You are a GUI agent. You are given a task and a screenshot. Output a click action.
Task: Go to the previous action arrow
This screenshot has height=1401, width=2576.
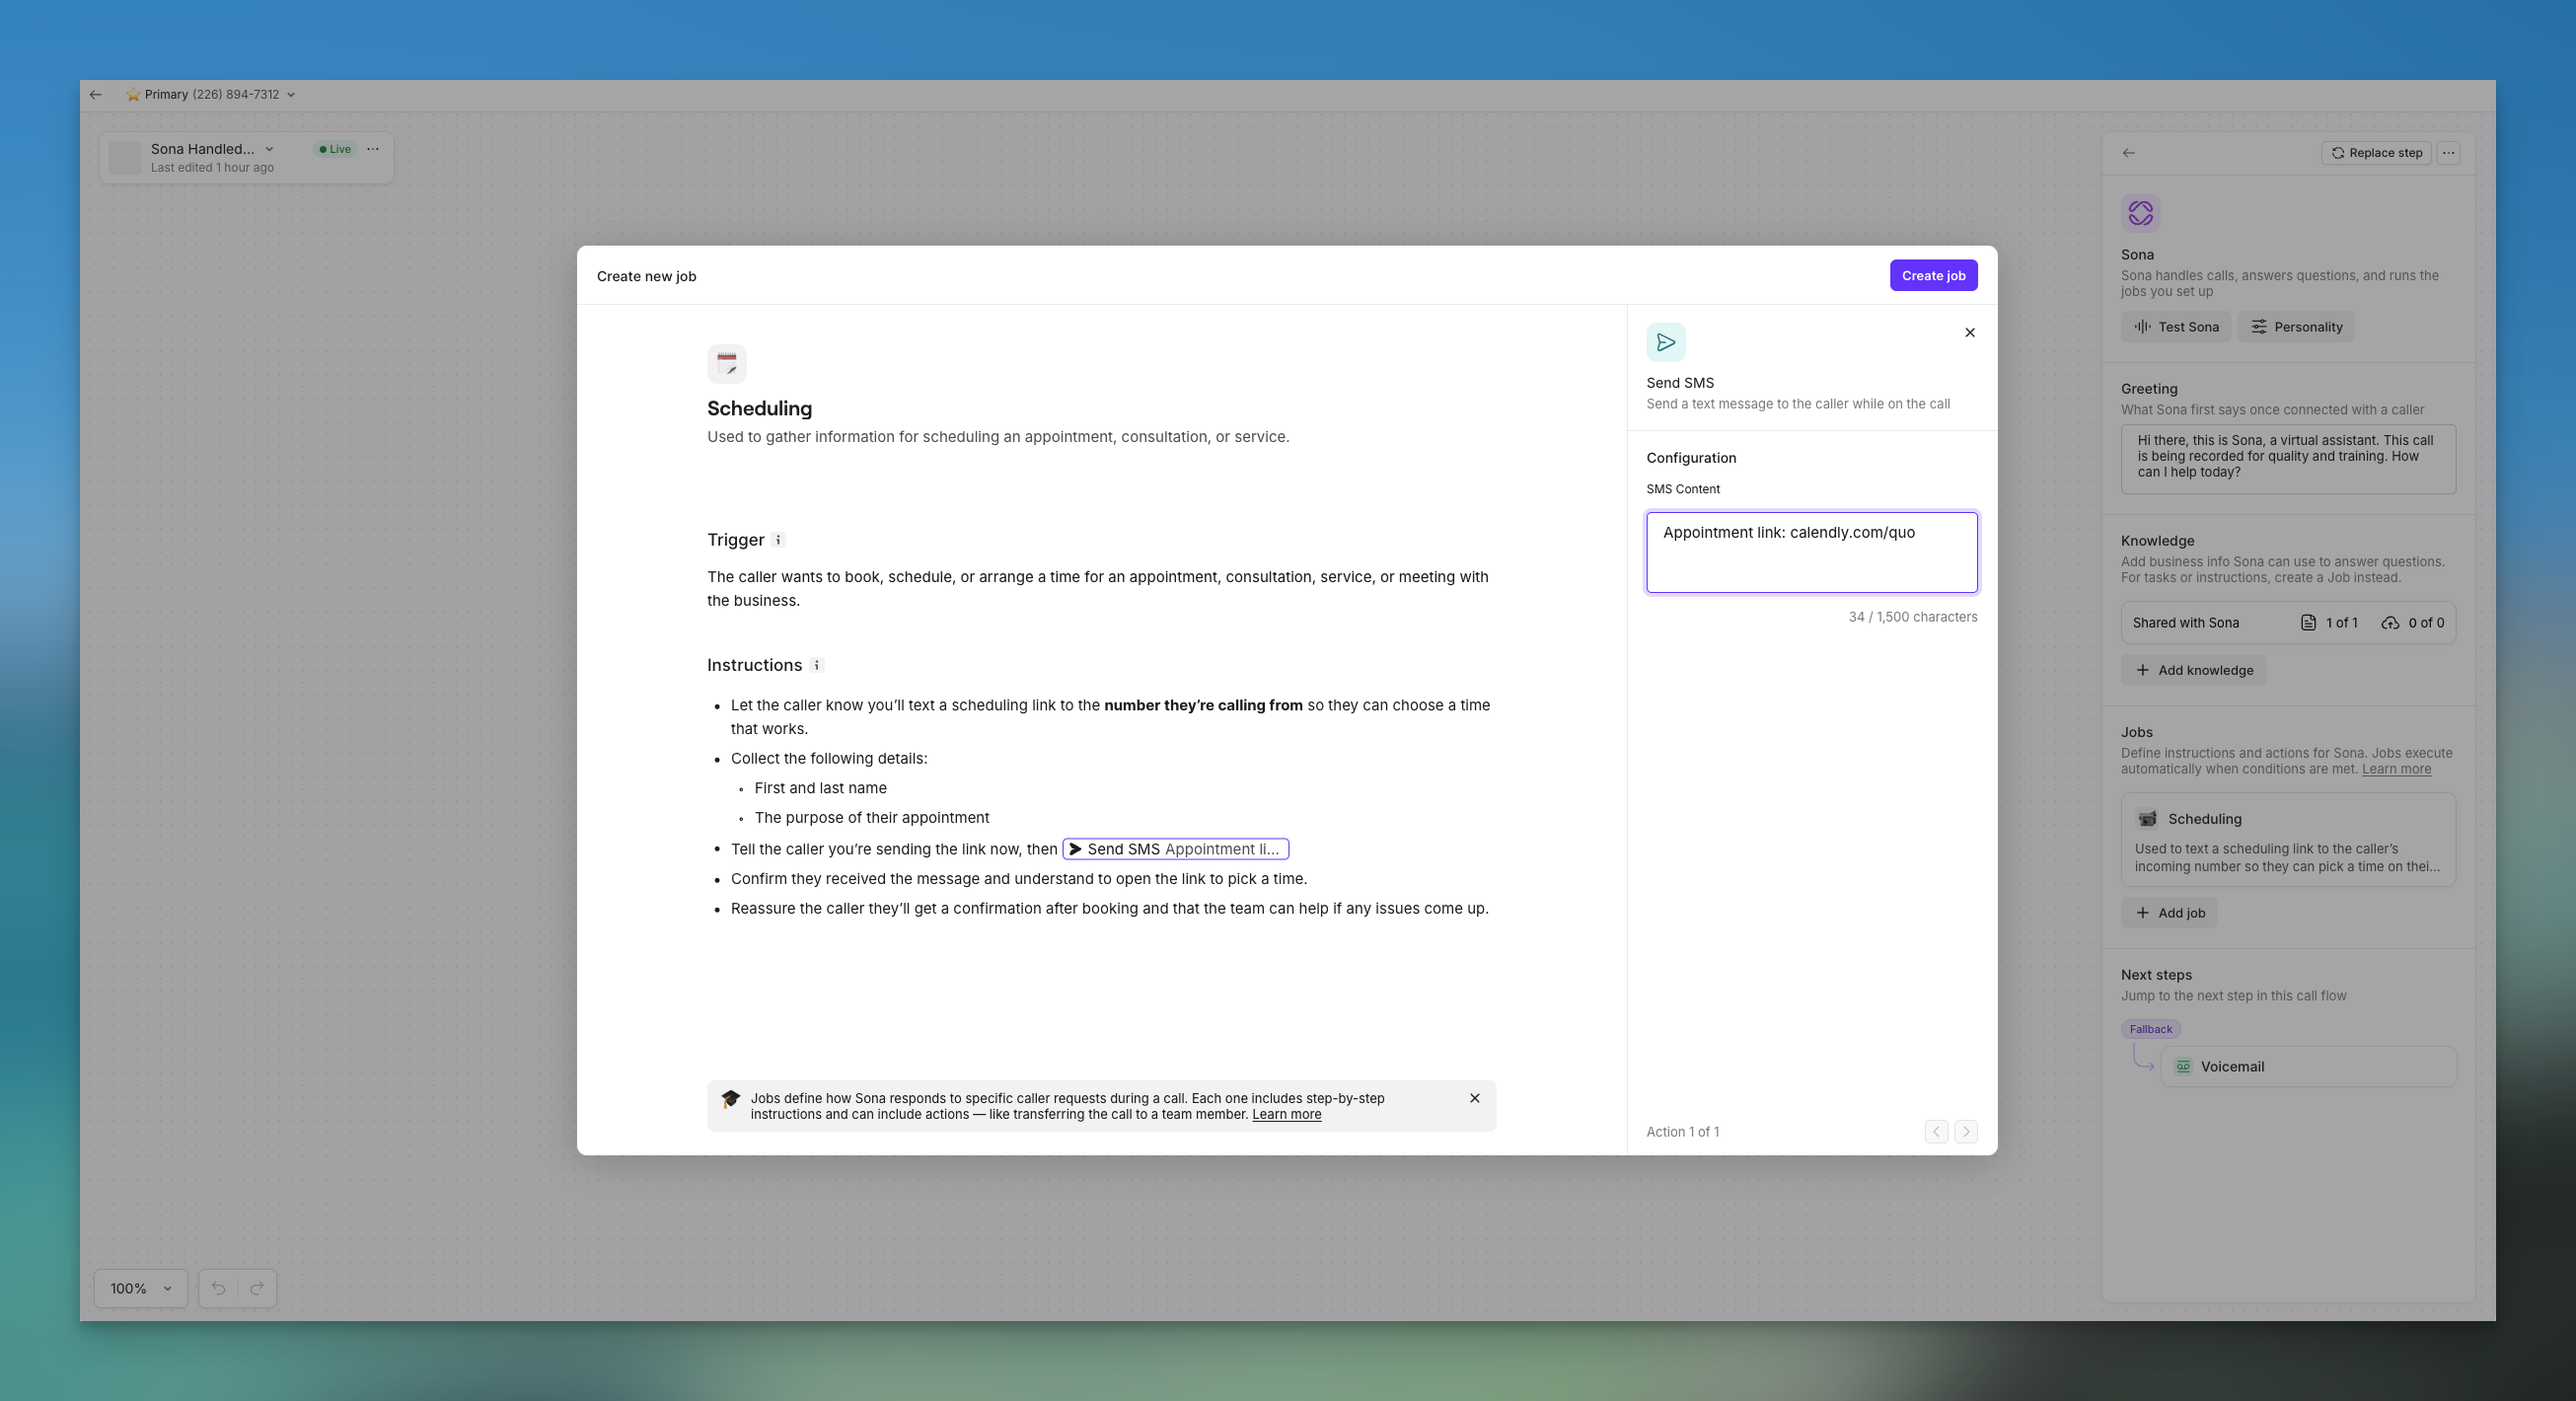[x=1936, y=1132]
